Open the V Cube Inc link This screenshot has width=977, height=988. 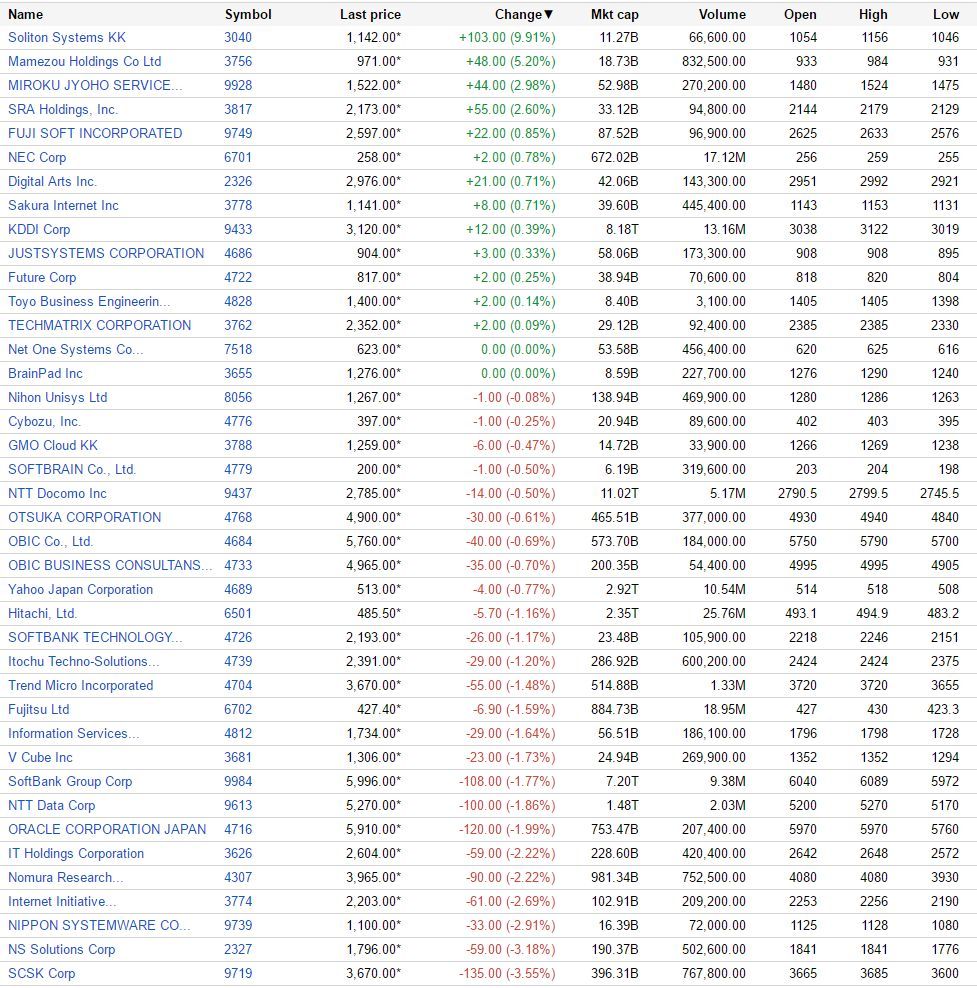click(x=40, y=757)
